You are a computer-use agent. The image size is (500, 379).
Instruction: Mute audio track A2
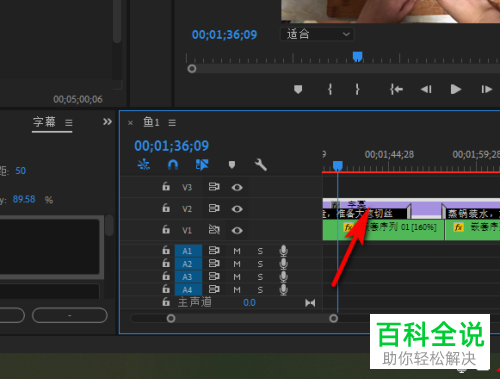pyautogui.click(x=237, y=264)
